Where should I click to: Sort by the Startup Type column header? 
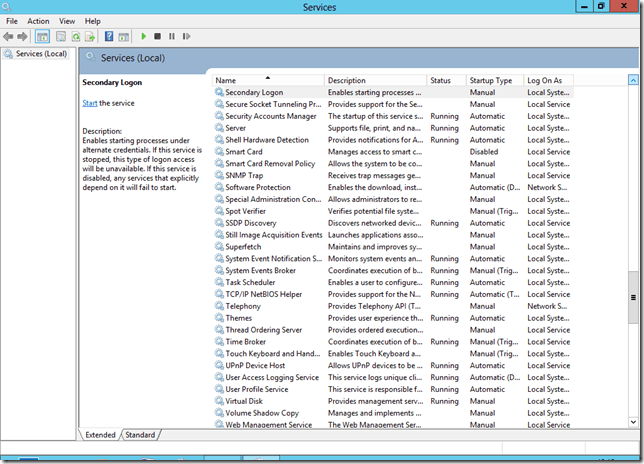(490, 80)
